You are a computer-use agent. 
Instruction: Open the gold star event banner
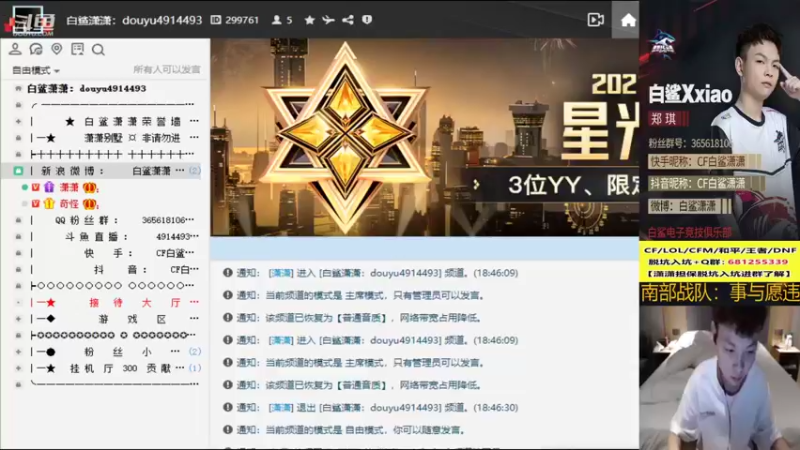[x=424, y=137]
